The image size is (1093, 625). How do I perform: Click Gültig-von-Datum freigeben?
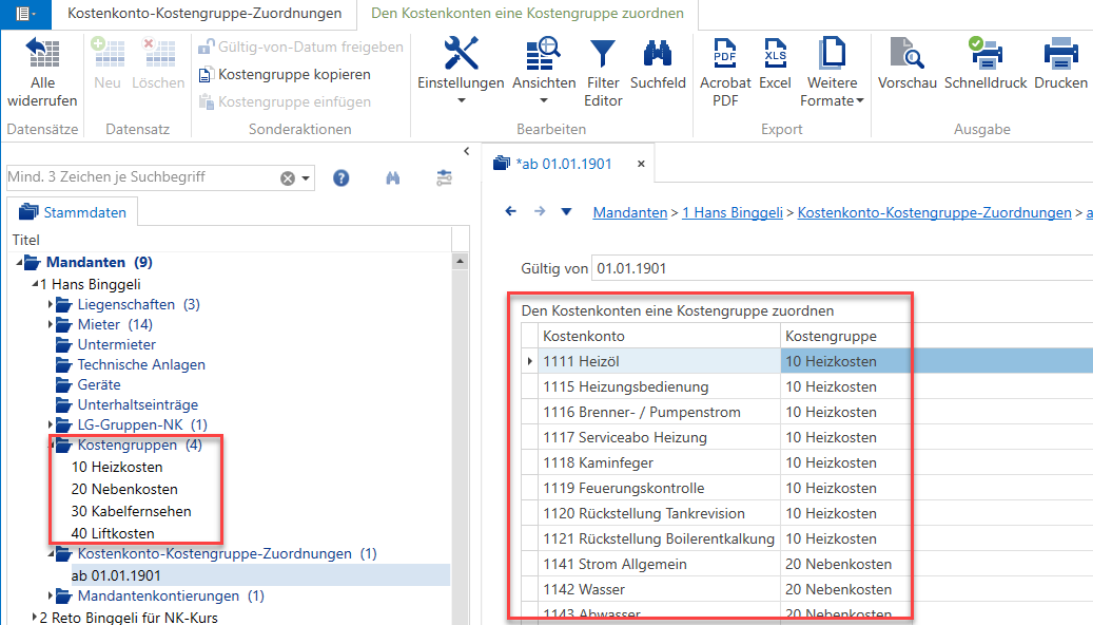[300, 47]
